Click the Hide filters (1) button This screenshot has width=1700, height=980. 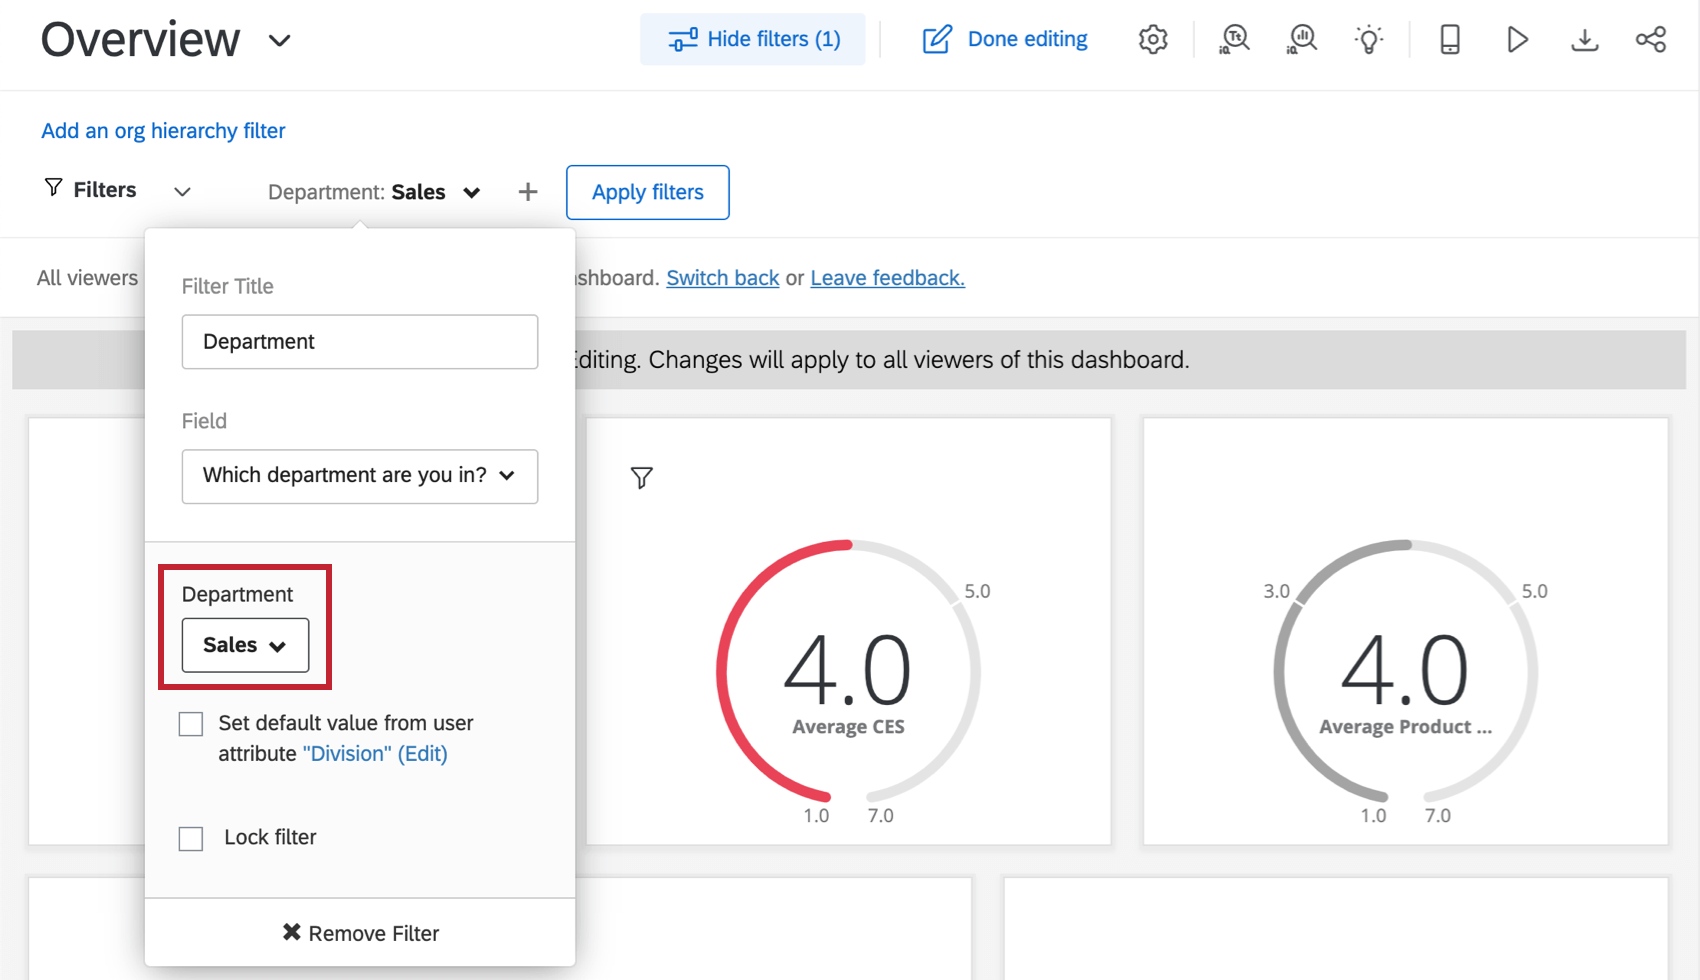(753, 39)
